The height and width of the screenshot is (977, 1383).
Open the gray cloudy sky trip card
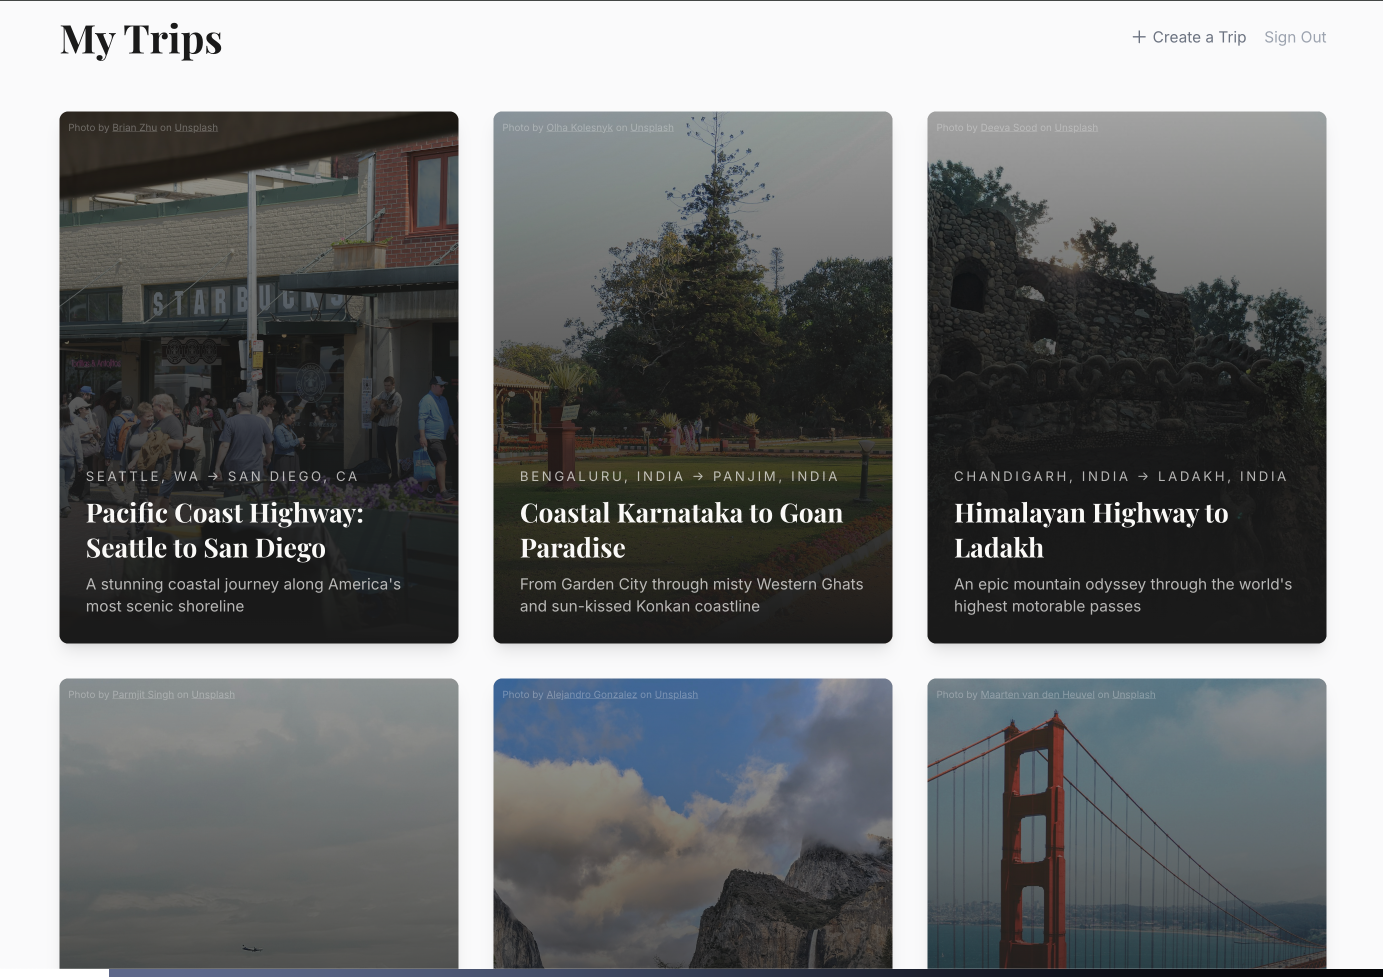258,830
